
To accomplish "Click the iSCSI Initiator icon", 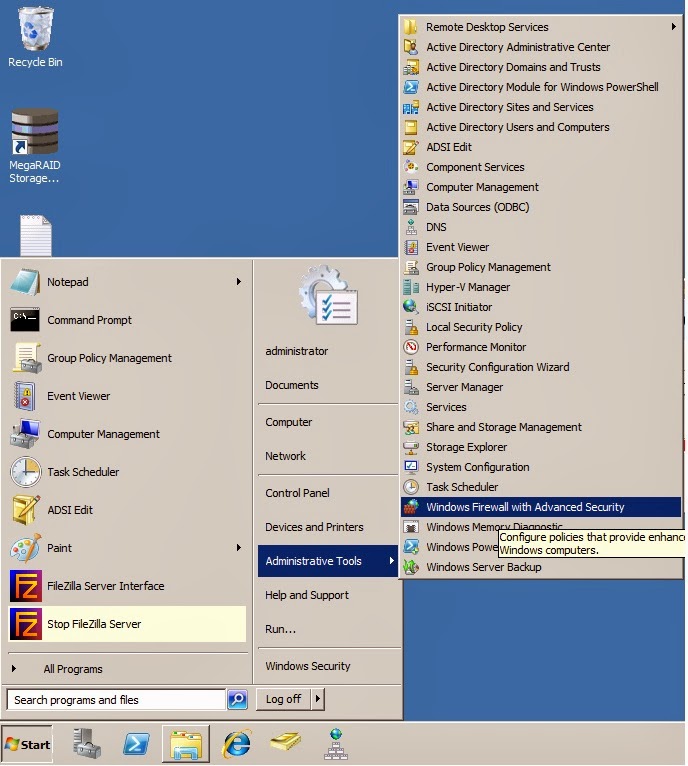I will (411, 307).
